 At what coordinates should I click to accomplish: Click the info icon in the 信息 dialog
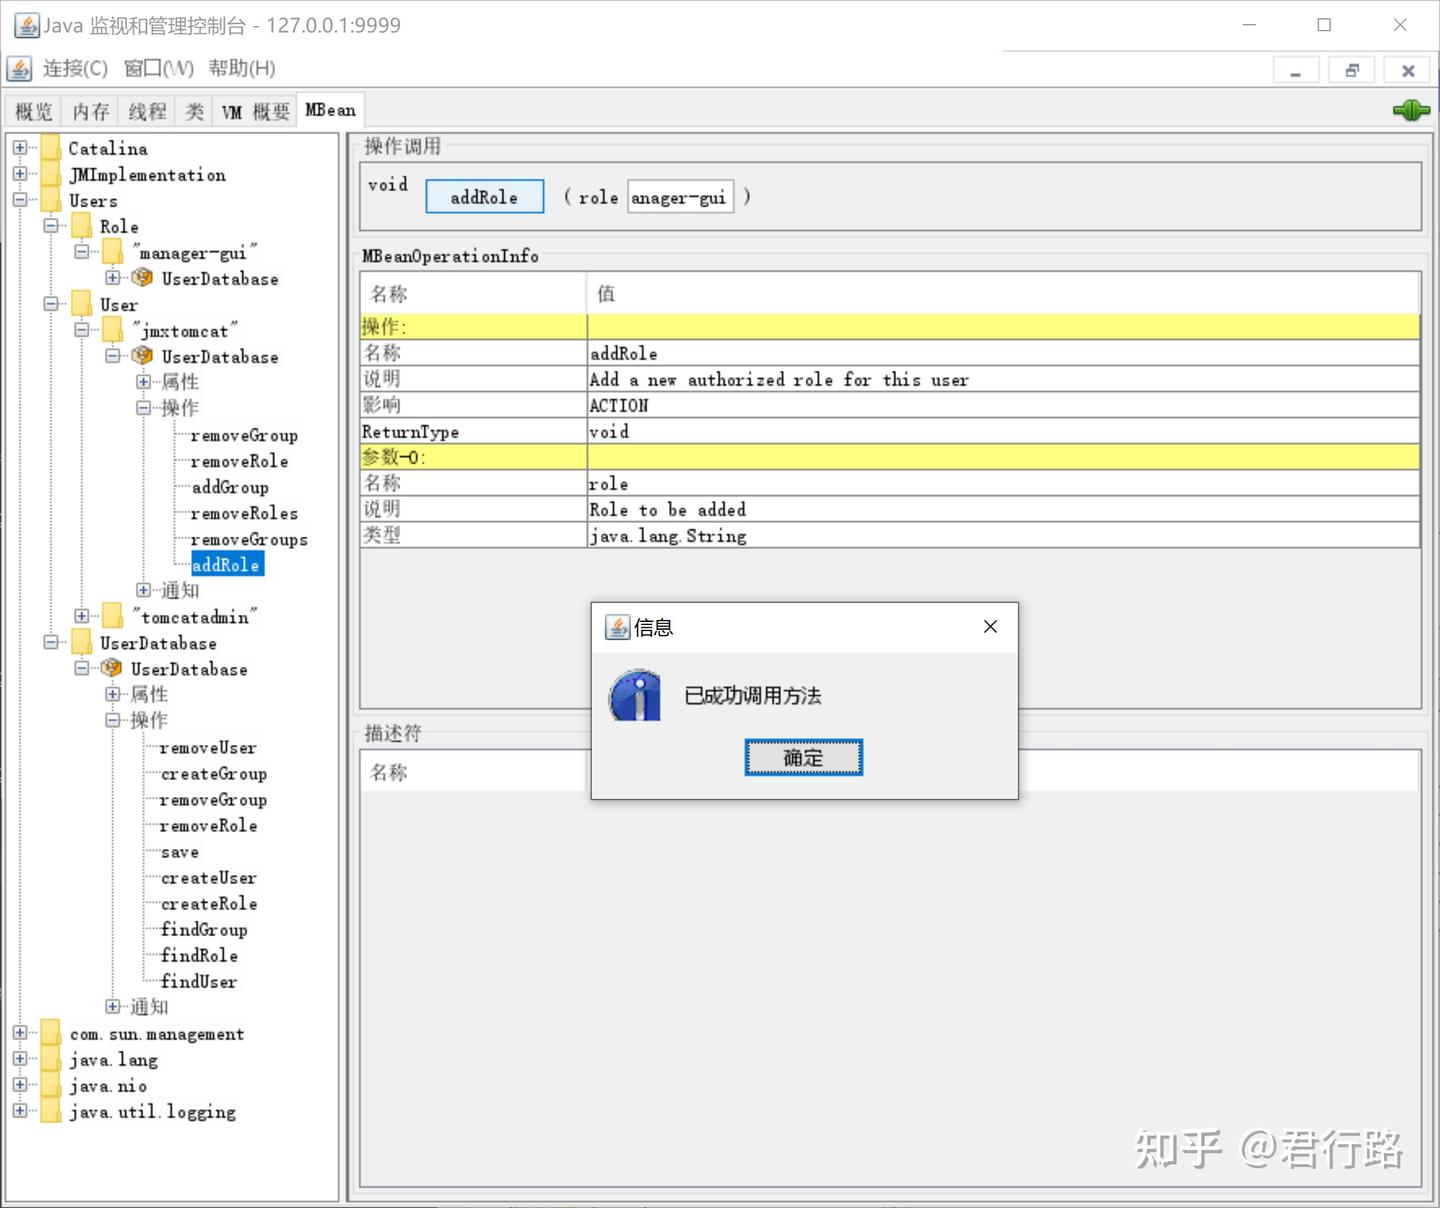(634, 695)
